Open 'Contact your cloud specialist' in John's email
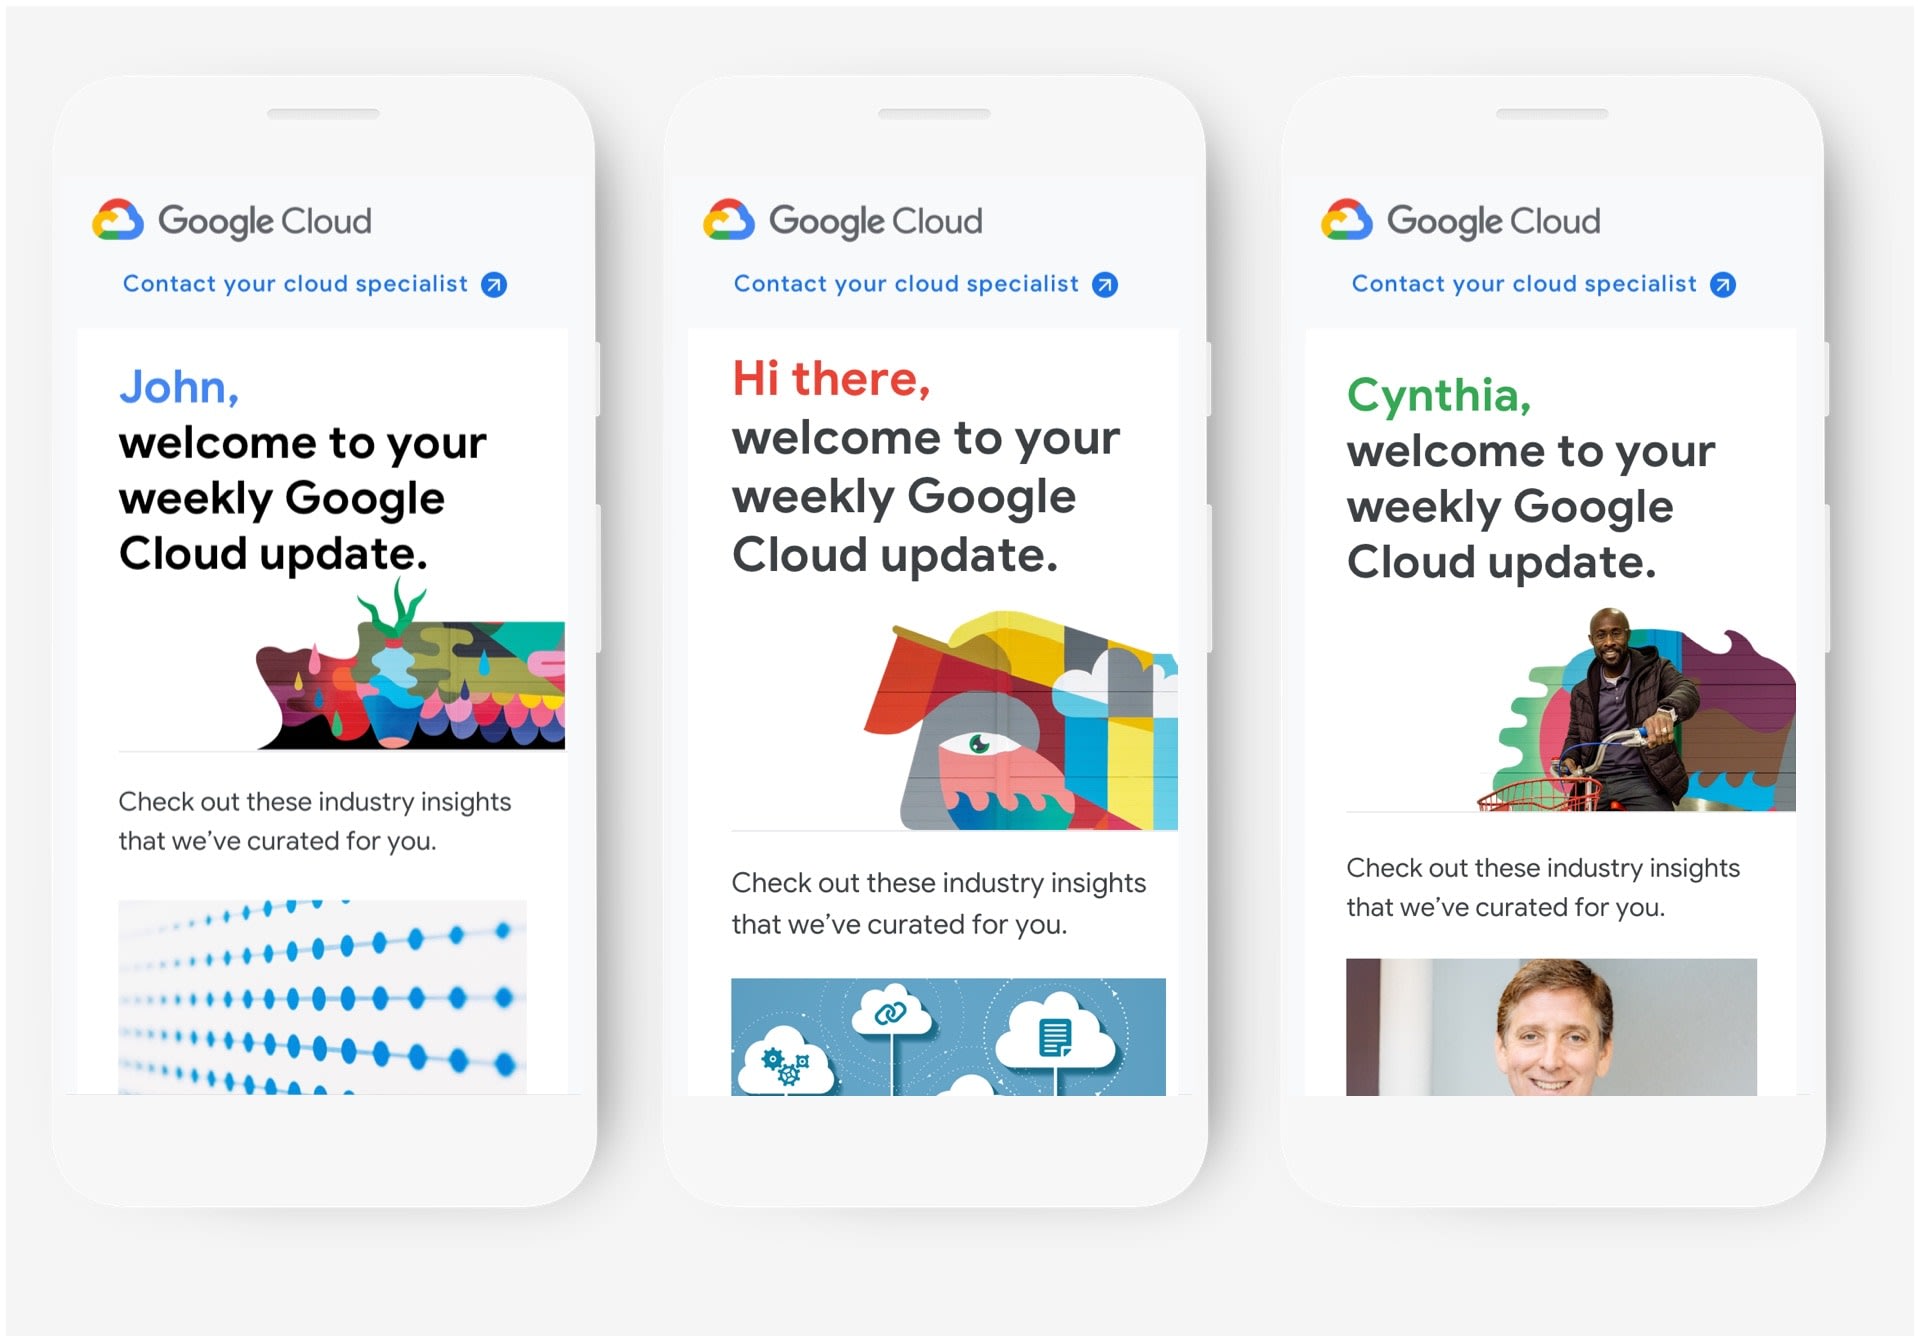Image resolution: width=1920 pixels, height=1342 pixels. coord(295,284)
